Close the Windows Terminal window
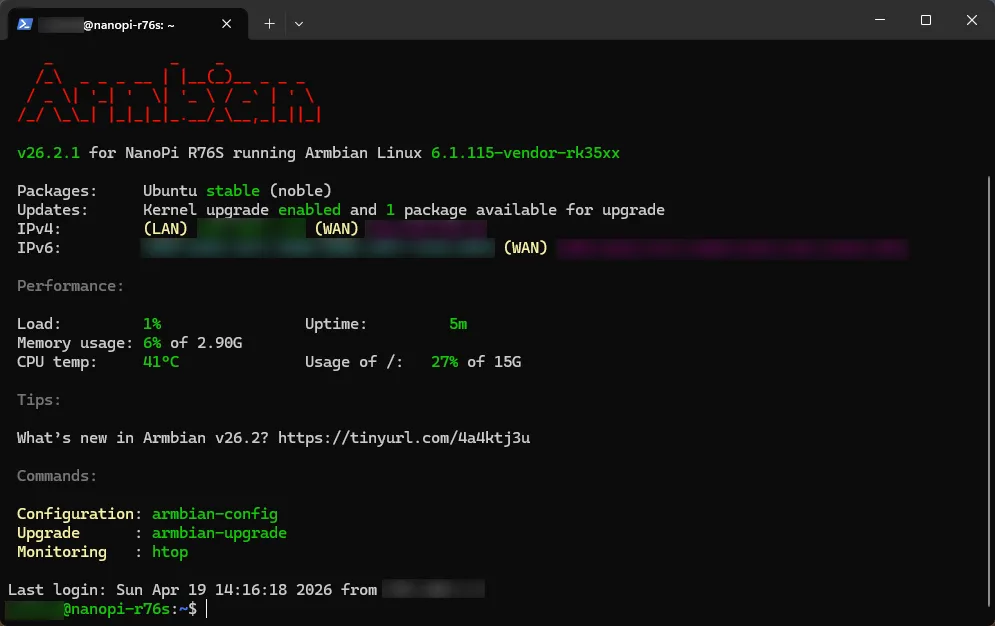The image size is (995, 626). pyautogui.click(x=971, y=21)
